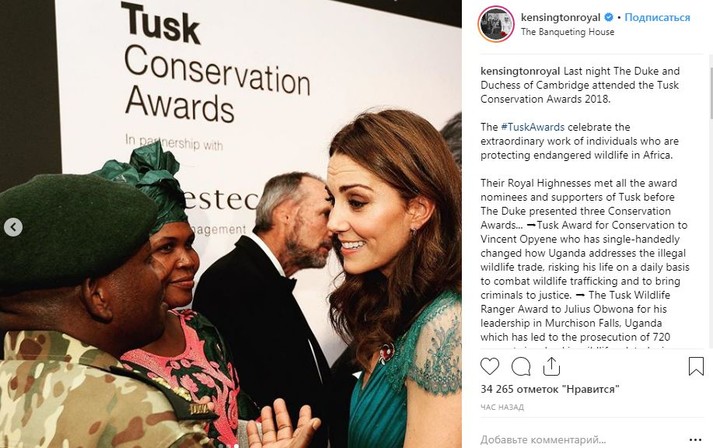Open The Banqueting House location link
713x448 pixels.
click(x=567, y=32)
